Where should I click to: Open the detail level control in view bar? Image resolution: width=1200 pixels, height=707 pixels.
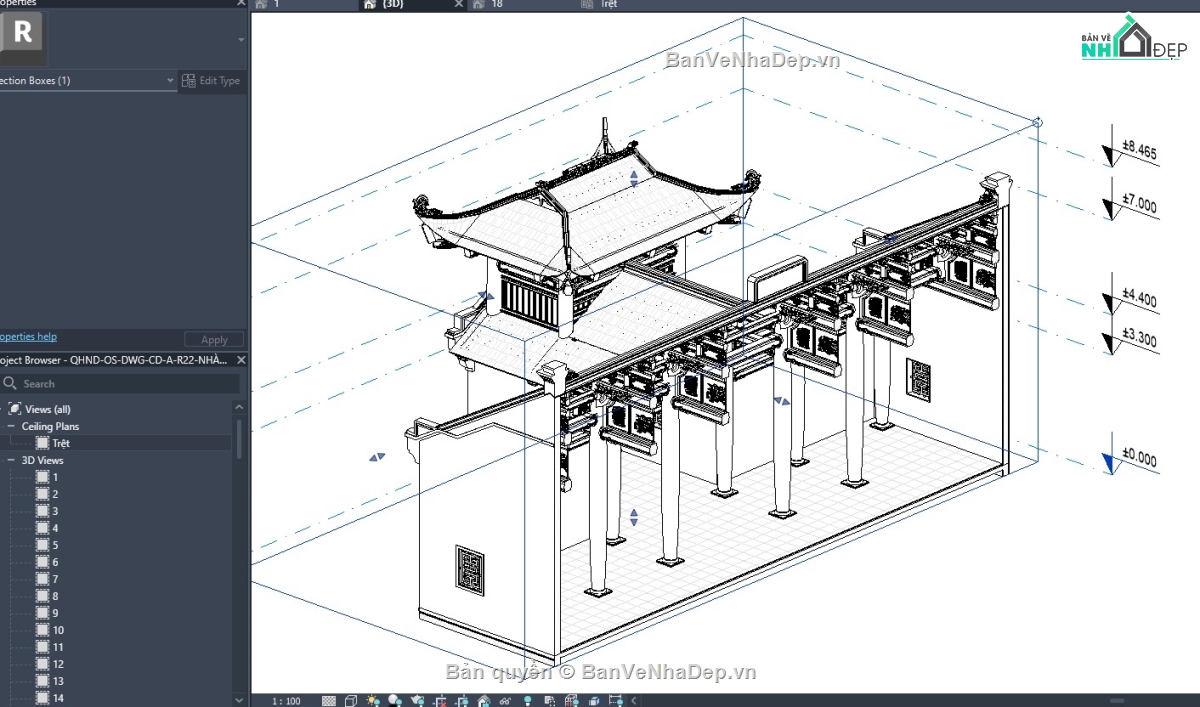point(329,701)
